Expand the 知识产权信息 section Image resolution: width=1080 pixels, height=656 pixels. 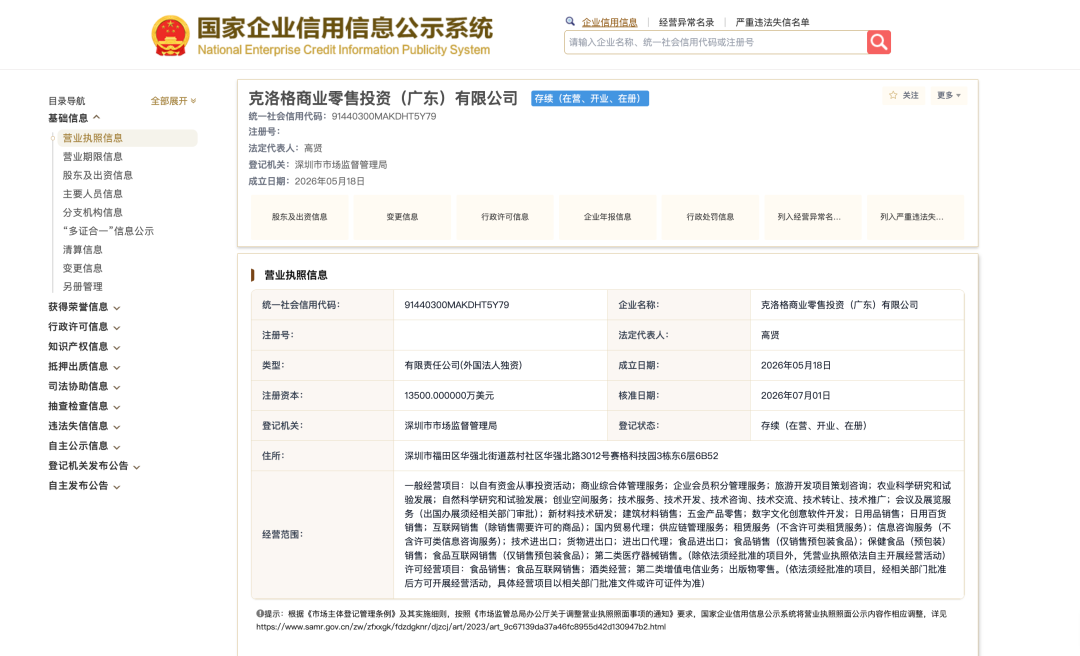(84, 347)
